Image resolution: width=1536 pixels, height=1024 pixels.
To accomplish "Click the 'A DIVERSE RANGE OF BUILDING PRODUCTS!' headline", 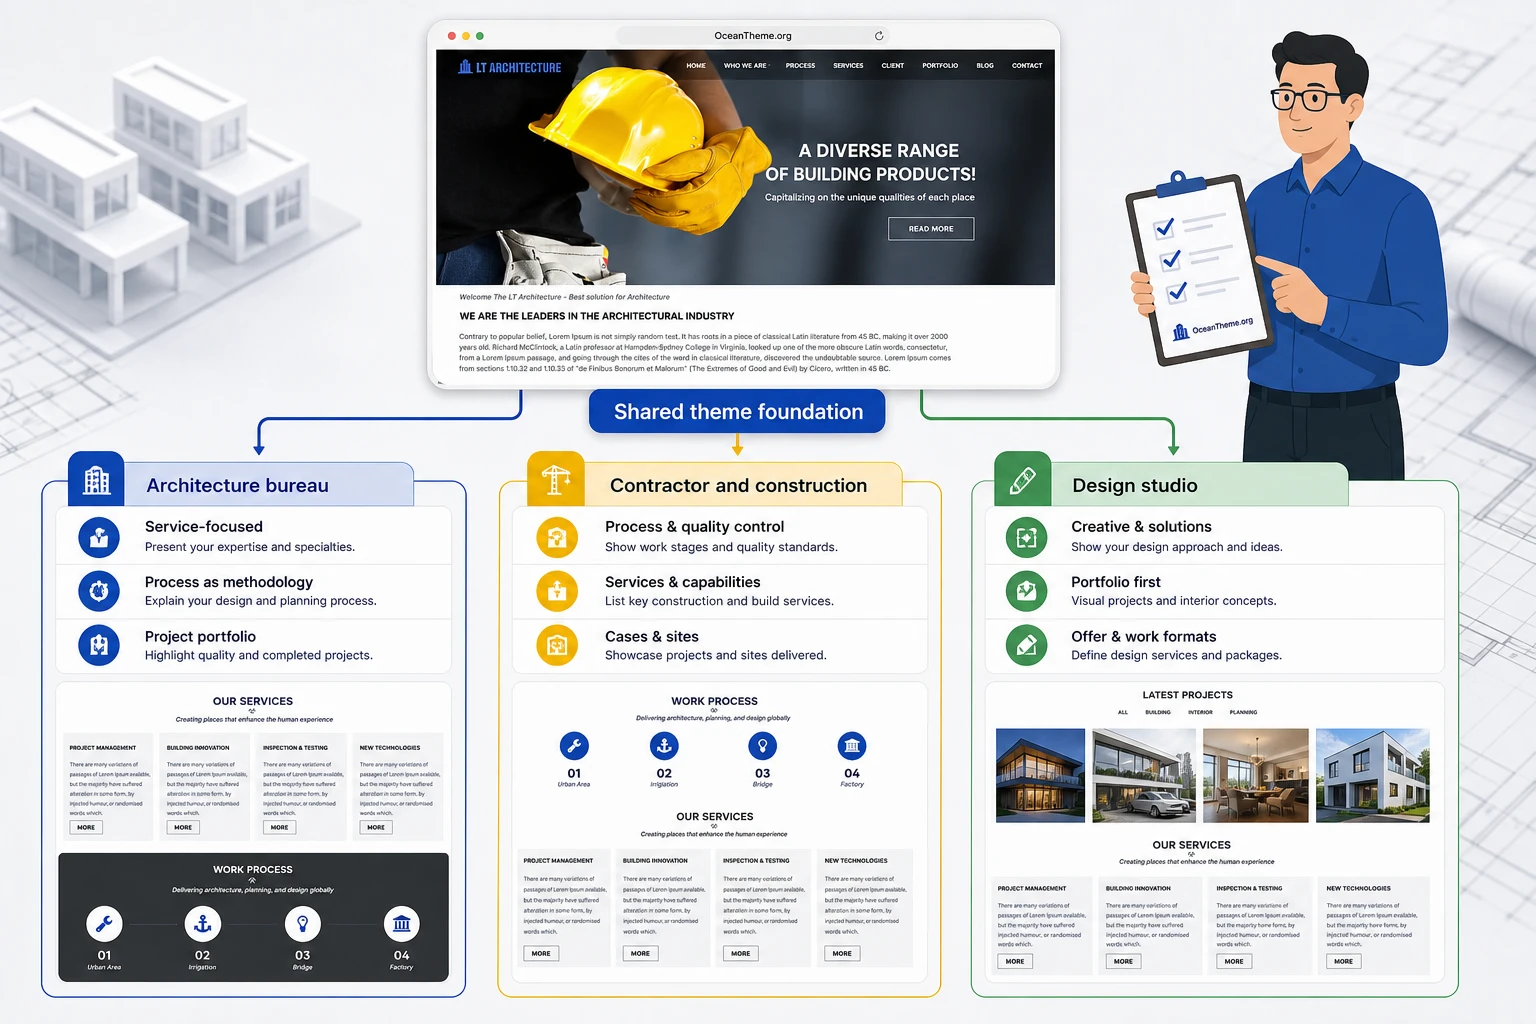I will (871, 162).
